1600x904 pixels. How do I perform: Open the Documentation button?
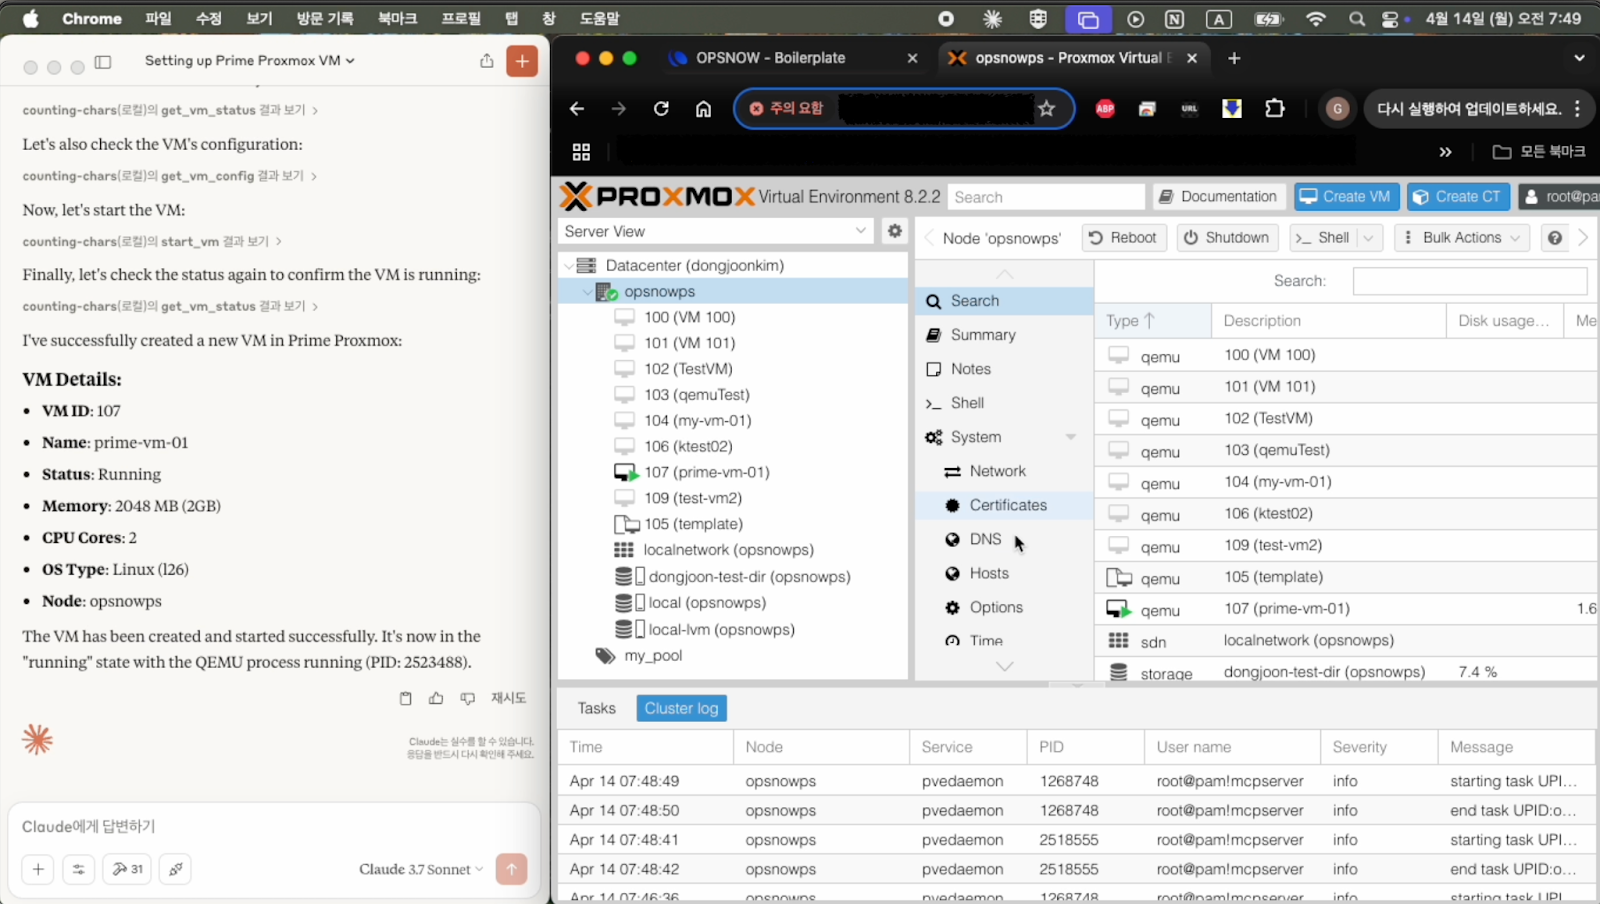coord(1218,197)
